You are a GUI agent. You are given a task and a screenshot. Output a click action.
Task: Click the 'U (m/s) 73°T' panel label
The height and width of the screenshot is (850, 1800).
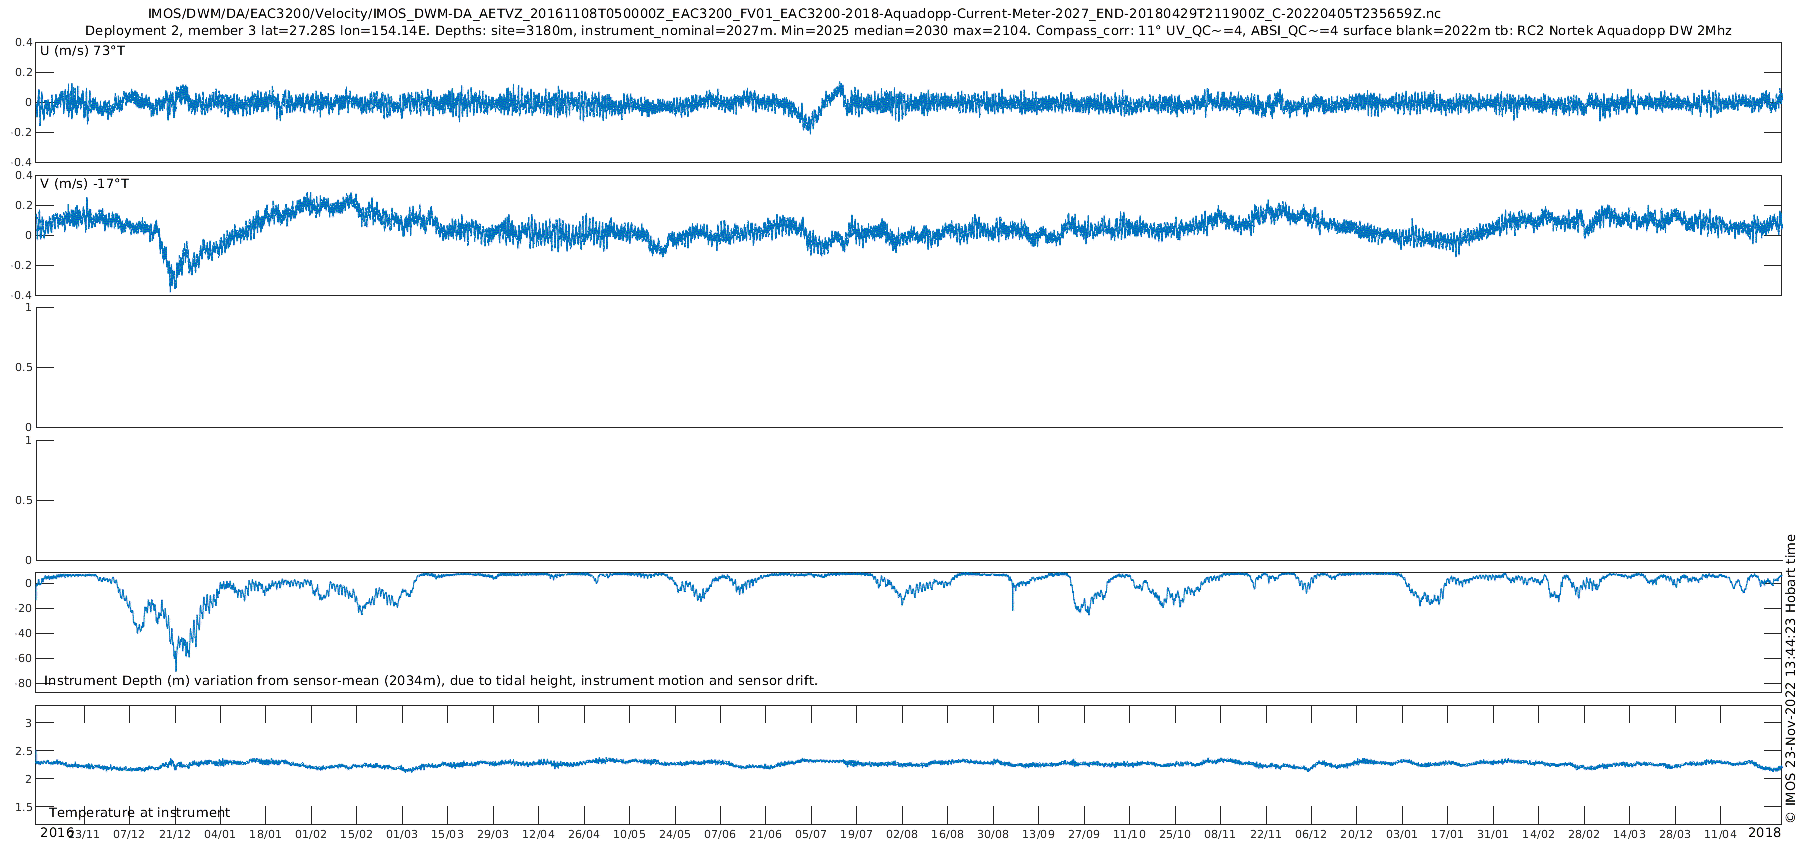click(x=82, y=51)
